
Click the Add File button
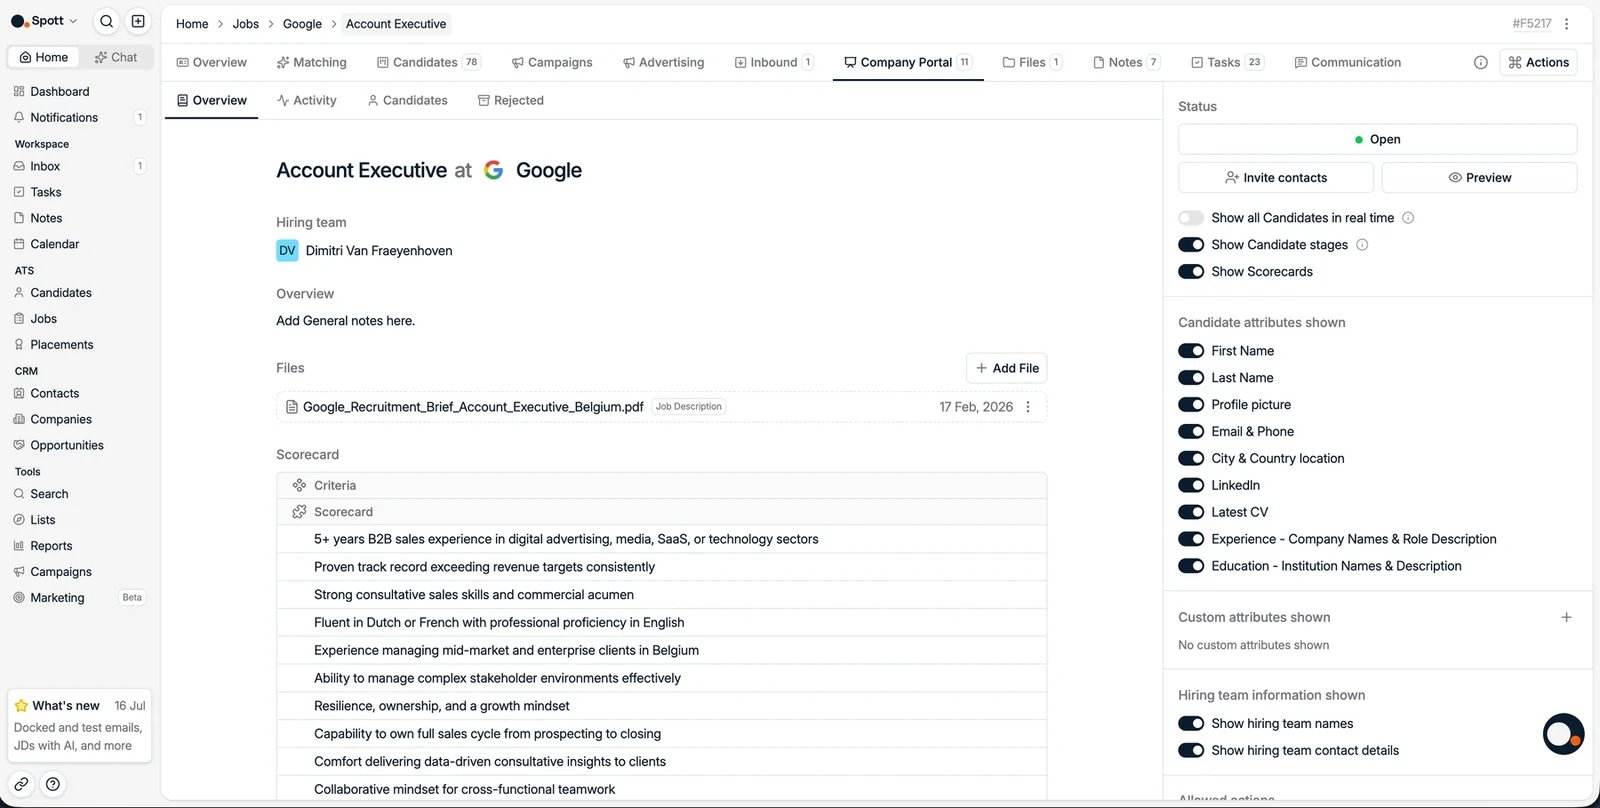[x=1006, y=368]
